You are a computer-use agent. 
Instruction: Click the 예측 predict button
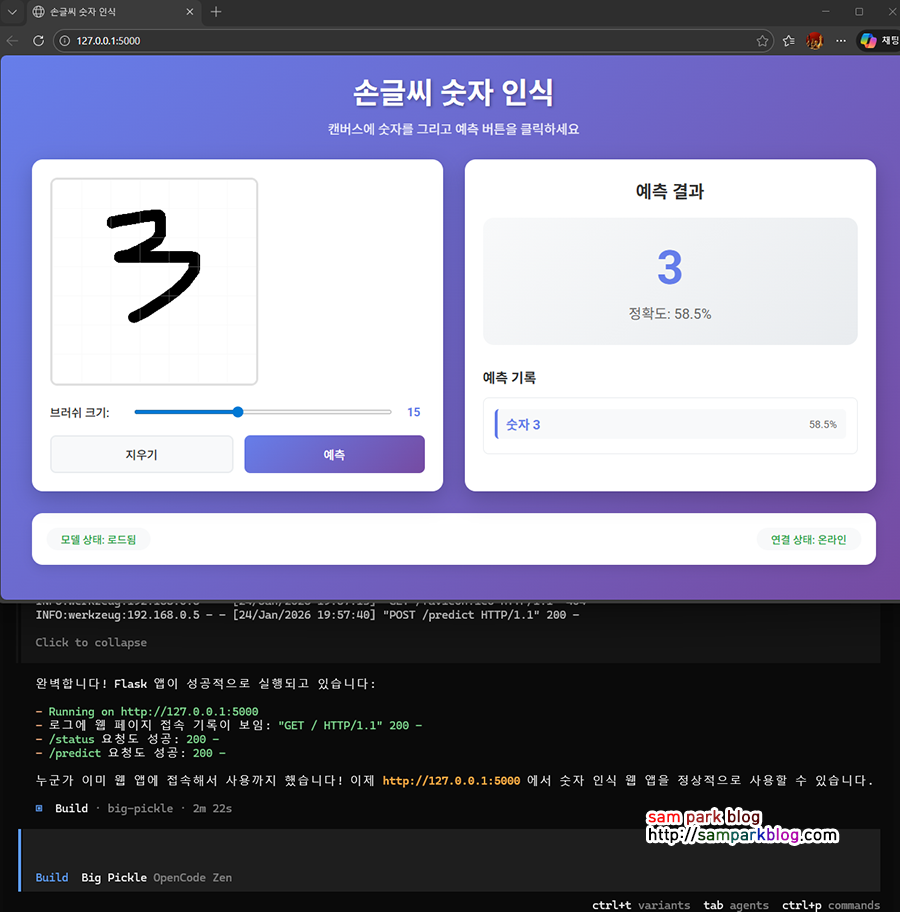click(x=335, y=454)
